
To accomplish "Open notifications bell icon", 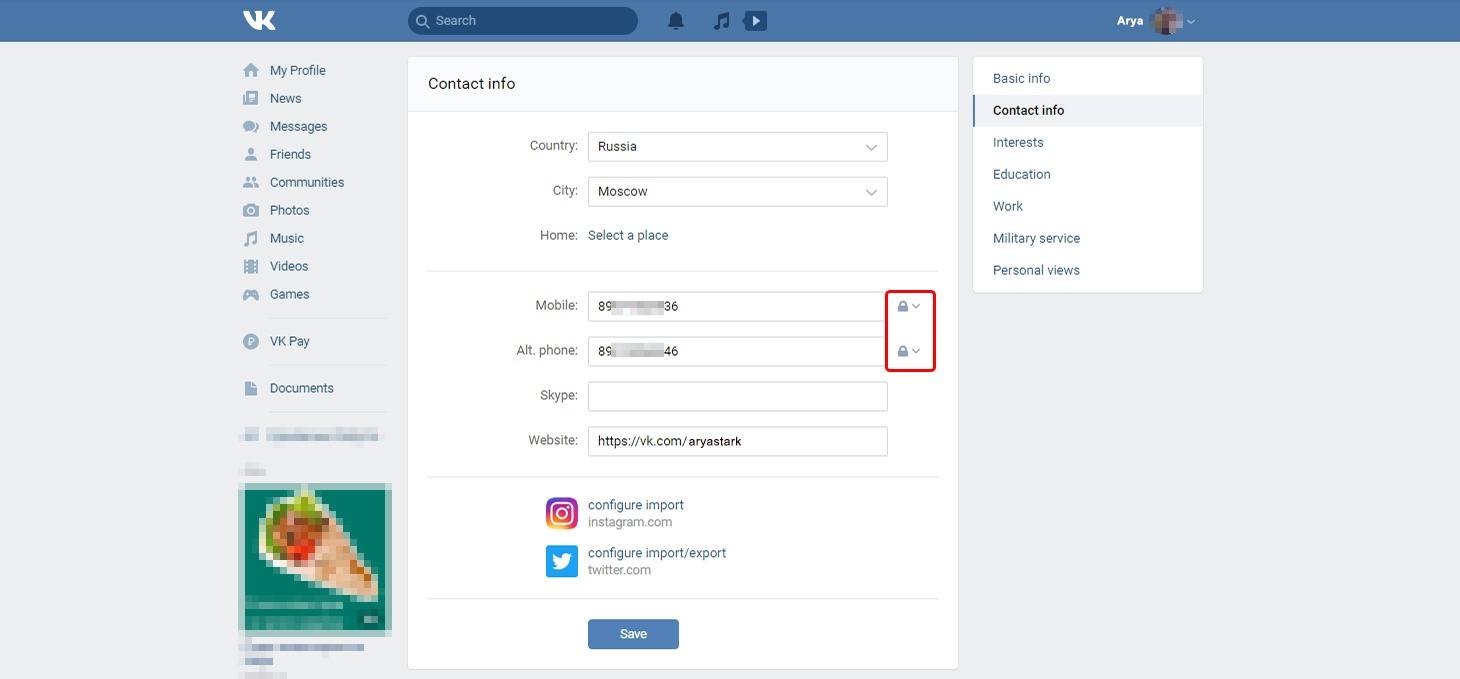I will [x=676, y=20].
